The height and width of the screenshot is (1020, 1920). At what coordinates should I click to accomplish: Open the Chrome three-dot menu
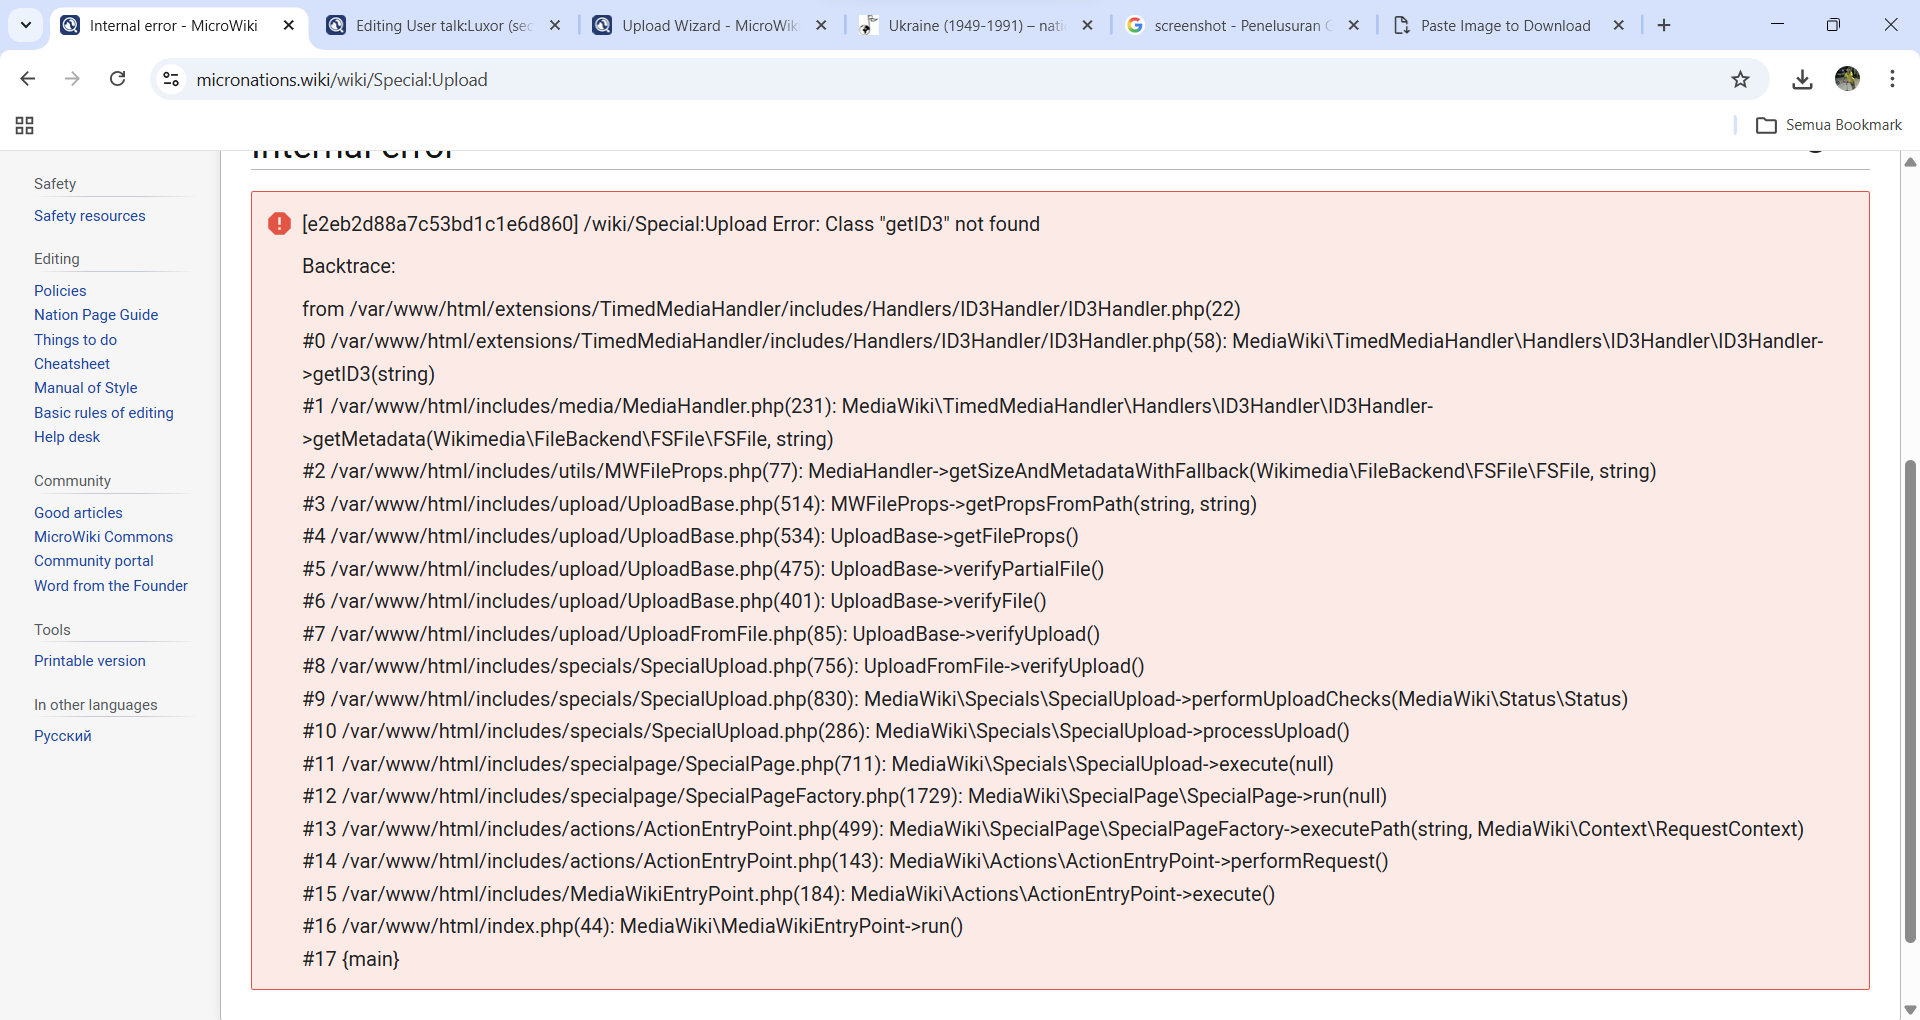pyautogui.click(x=1892, y=79)
